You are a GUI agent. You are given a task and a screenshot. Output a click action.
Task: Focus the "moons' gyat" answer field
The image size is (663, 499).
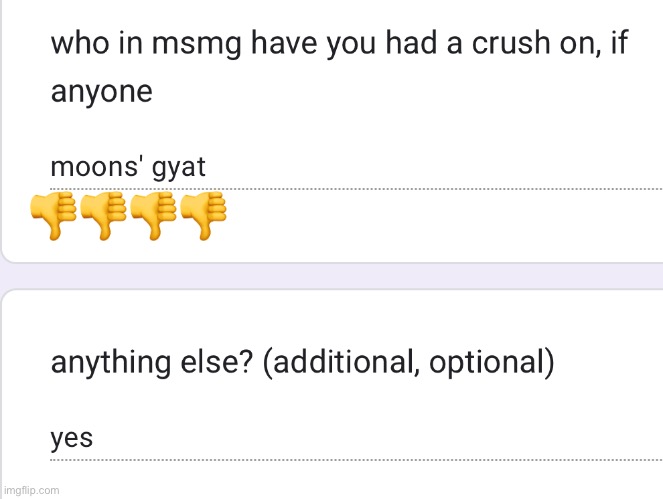[350, 167]
